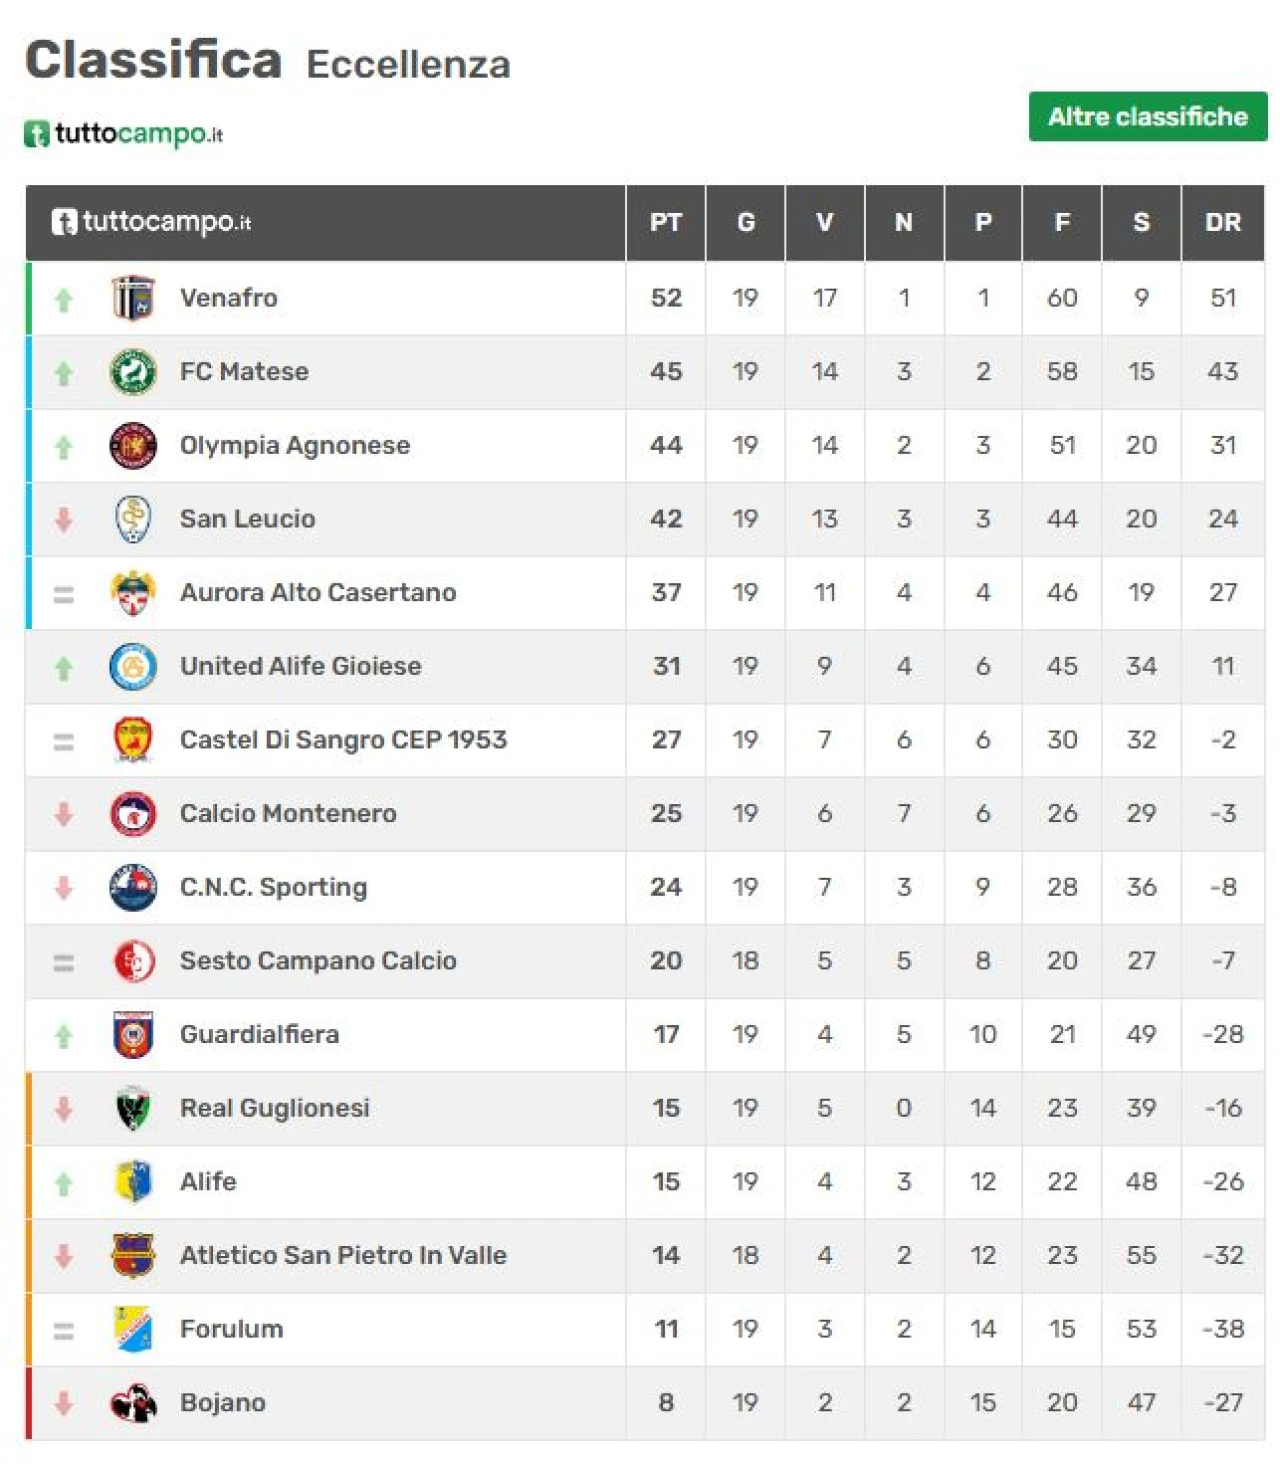Click the Venafro team crest icon
1280x1467 pixels.
(x=133, y=298)
